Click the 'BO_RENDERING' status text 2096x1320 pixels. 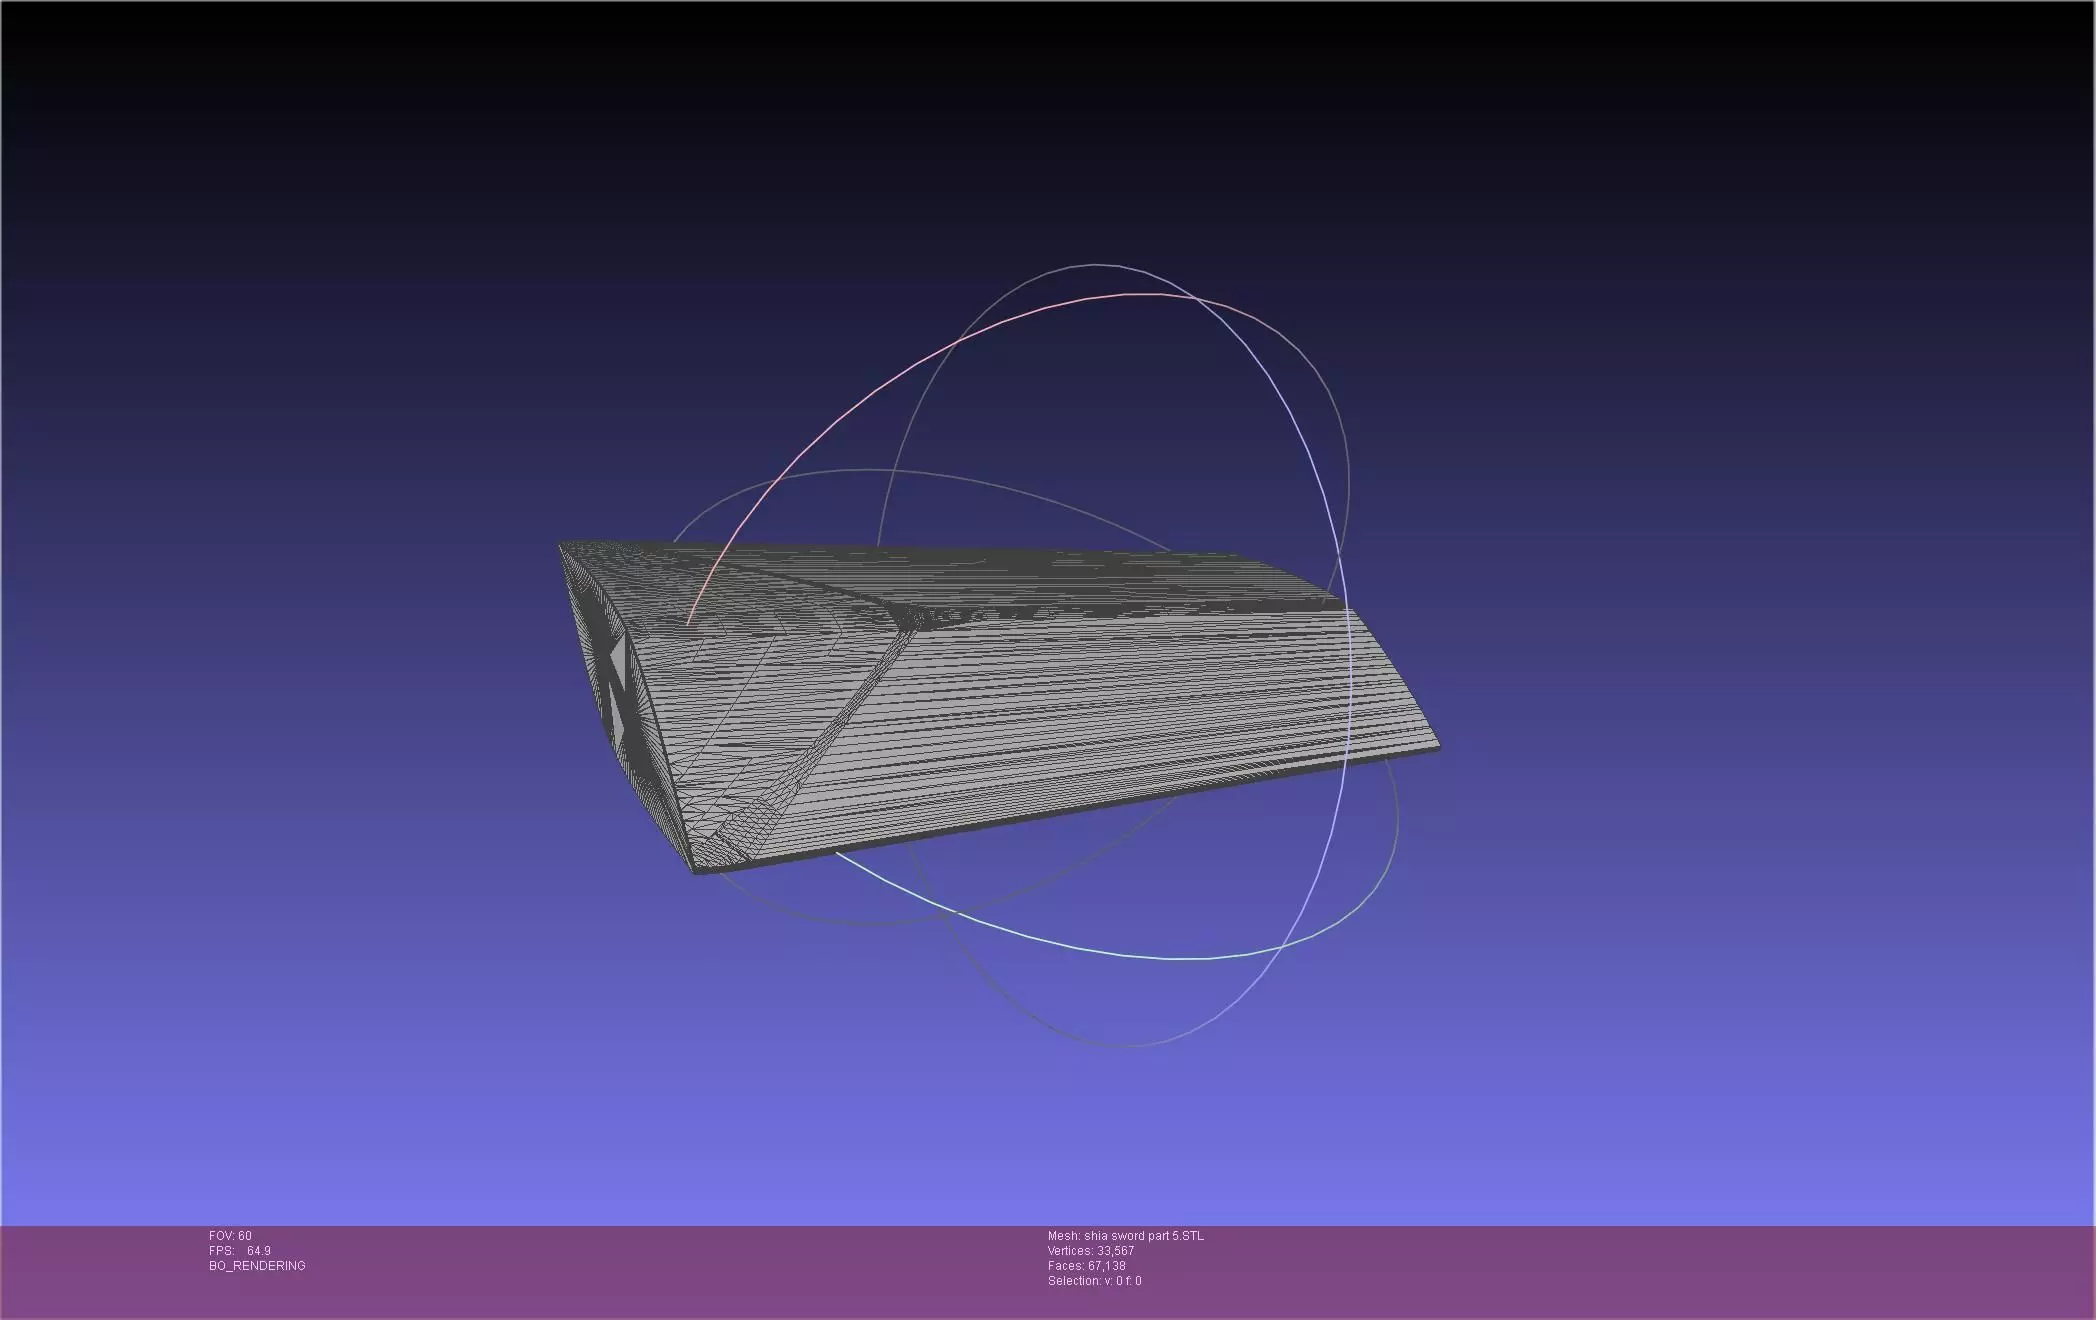click(257, 1266)
